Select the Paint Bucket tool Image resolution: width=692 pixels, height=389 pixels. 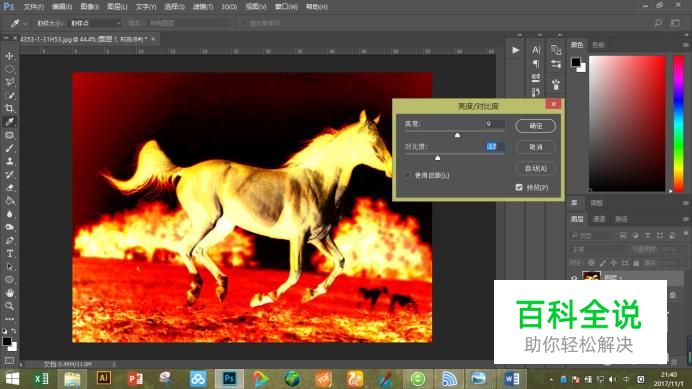(x=9, y=201)
